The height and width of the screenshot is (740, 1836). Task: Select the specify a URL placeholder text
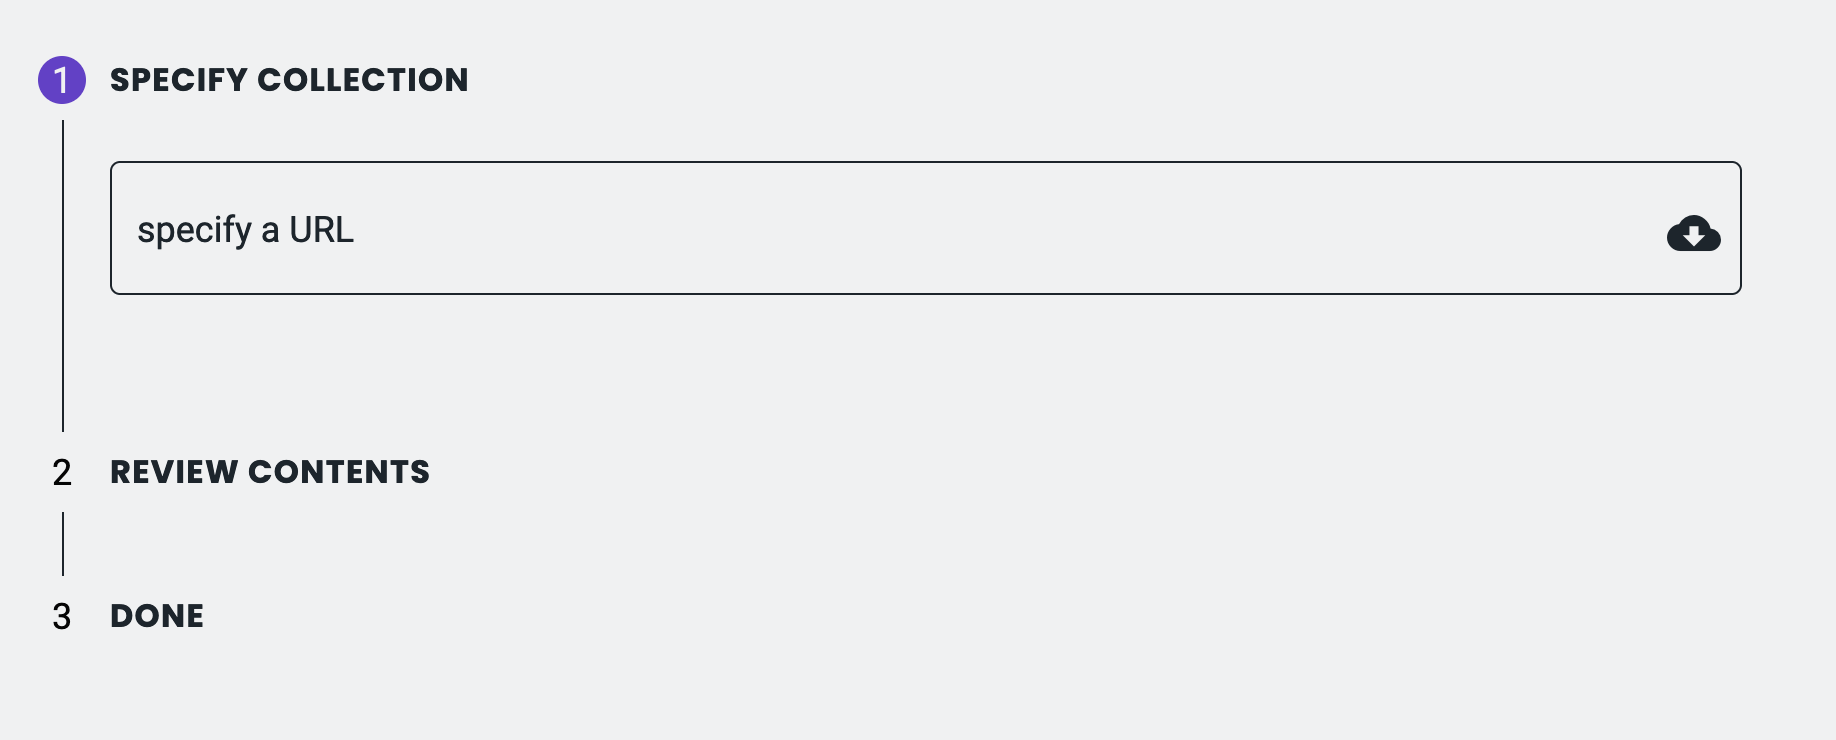coord(247,229)
